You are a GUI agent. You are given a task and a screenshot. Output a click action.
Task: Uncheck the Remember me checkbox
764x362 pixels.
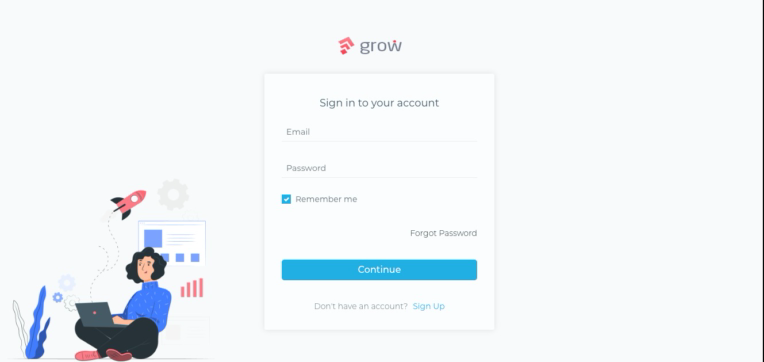(286, 199)
